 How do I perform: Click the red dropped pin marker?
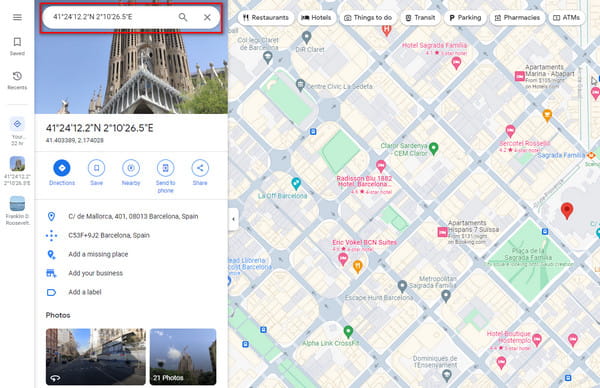(x=567, y=211)
